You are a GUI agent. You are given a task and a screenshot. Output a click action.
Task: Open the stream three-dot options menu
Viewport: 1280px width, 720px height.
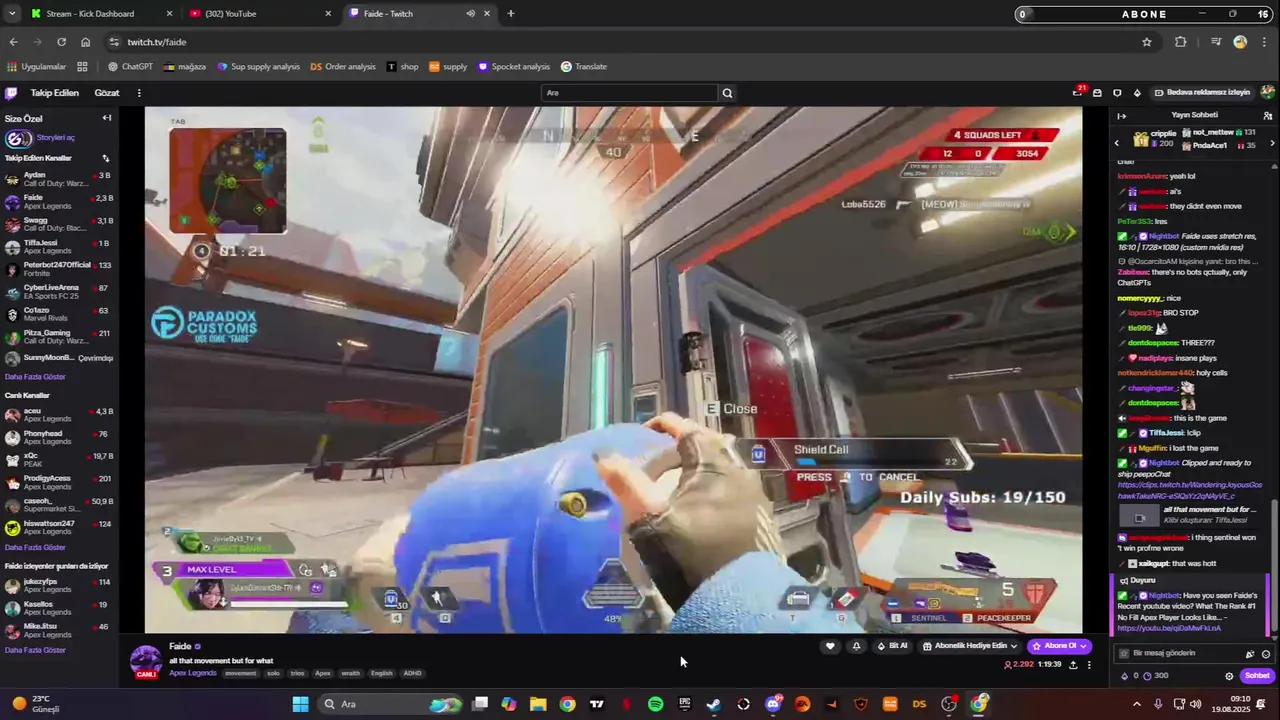point(1089,664)
